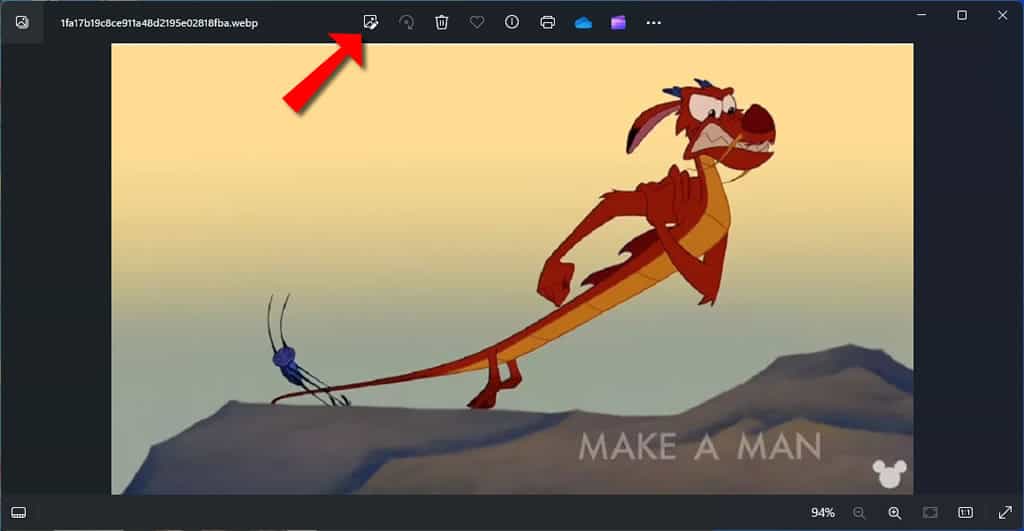Image resolution: width=1024 pixels, height=531 pixels.
Task: Click the 94% zoom level value
Action: point(823,513)
